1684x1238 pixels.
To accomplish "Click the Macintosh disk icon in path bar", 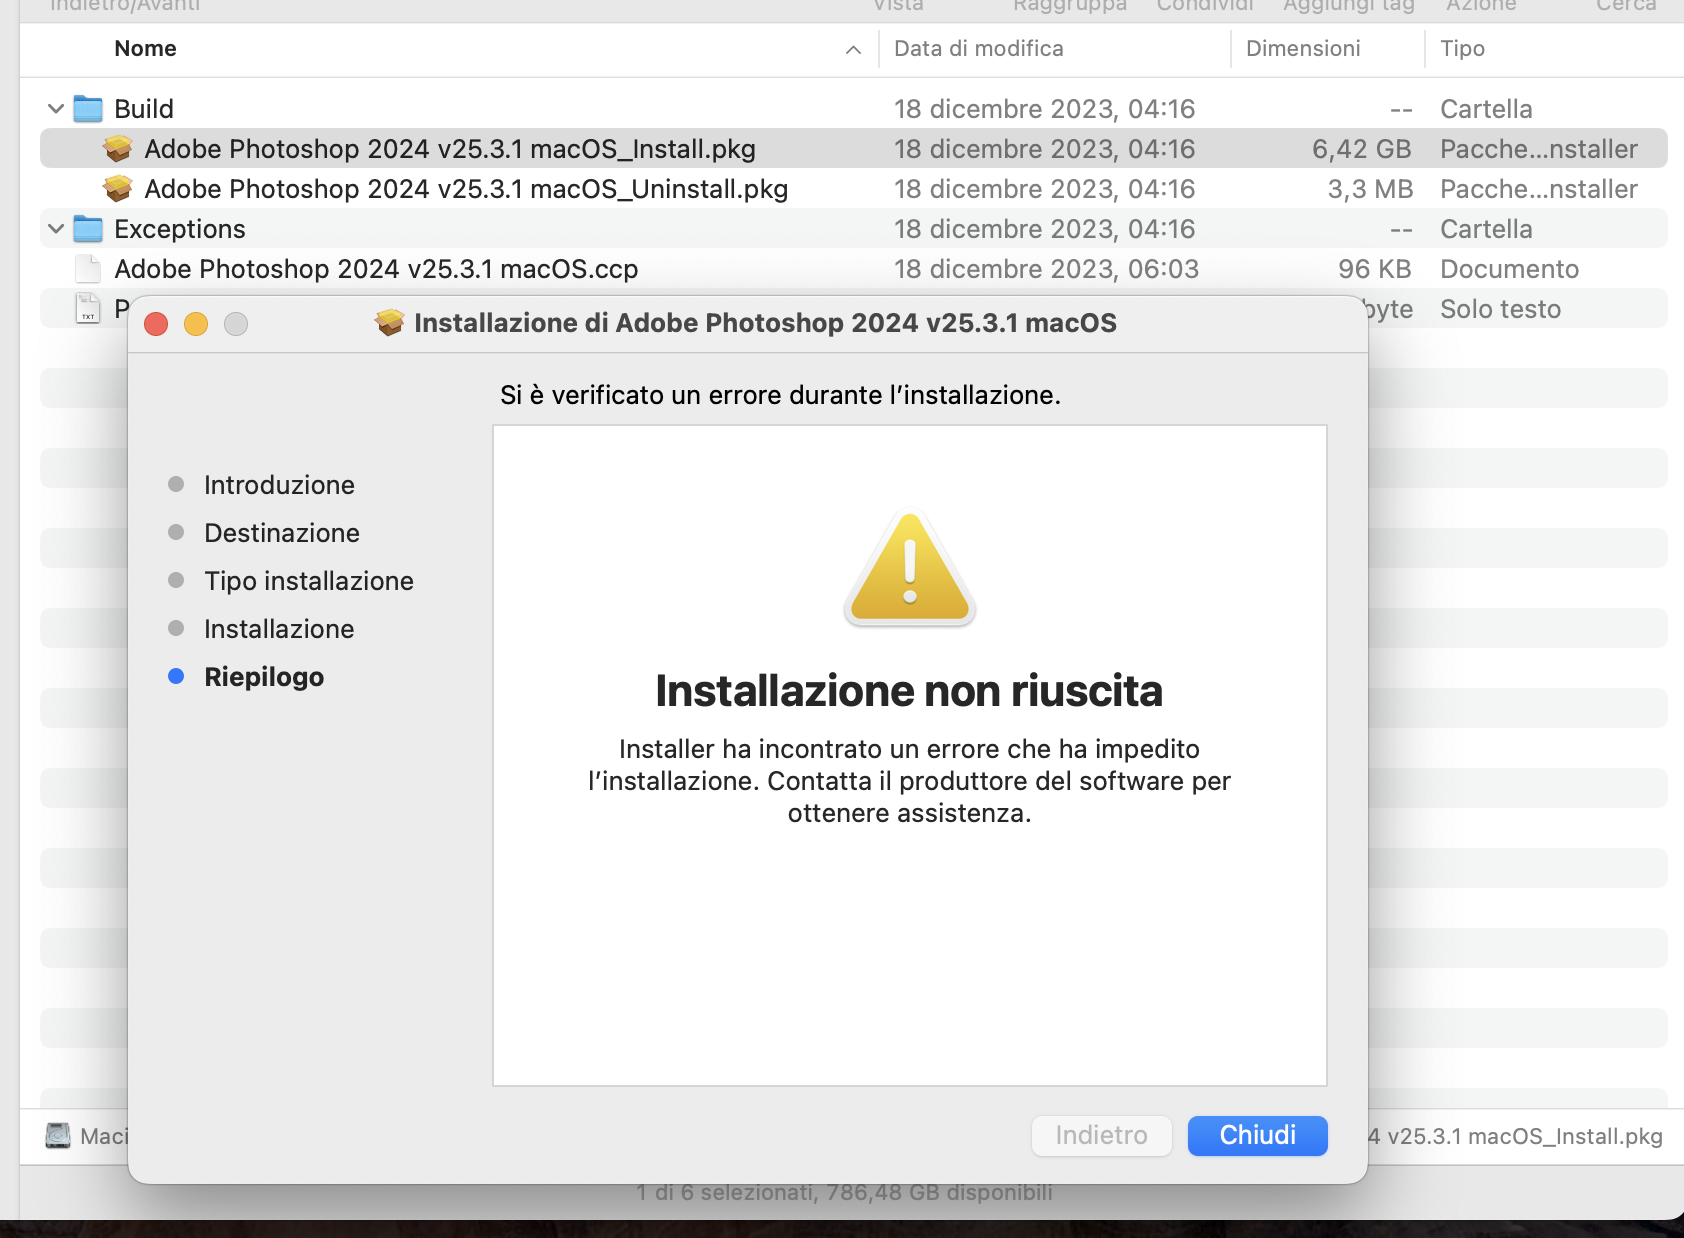I will [58, 1136].
